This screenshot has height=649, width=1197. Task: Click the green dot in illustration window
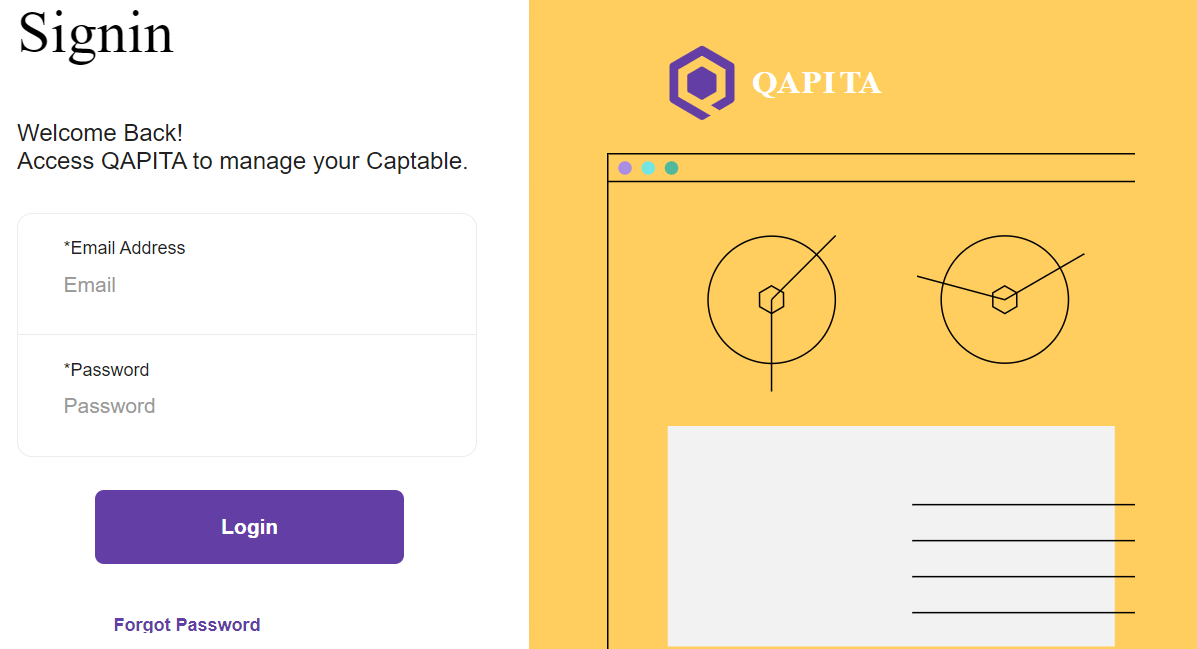[672, 168]
